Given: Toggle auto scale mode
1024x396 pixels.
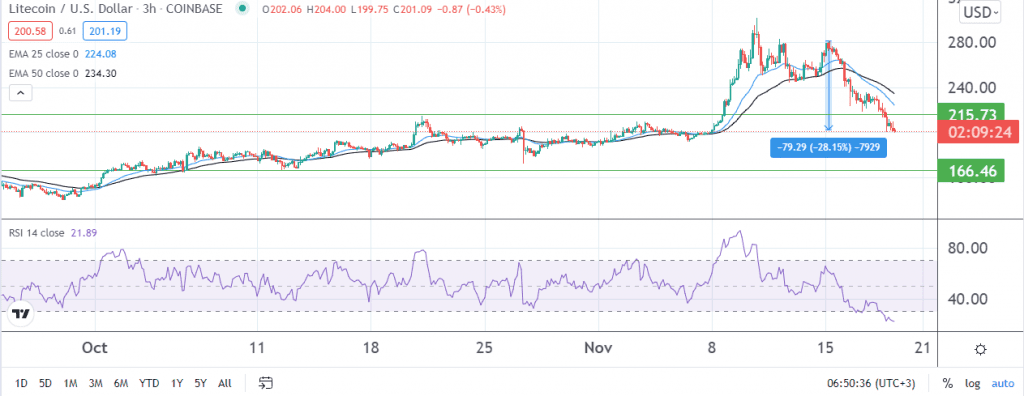Looking at the screenshot, I should [1003, 383].
